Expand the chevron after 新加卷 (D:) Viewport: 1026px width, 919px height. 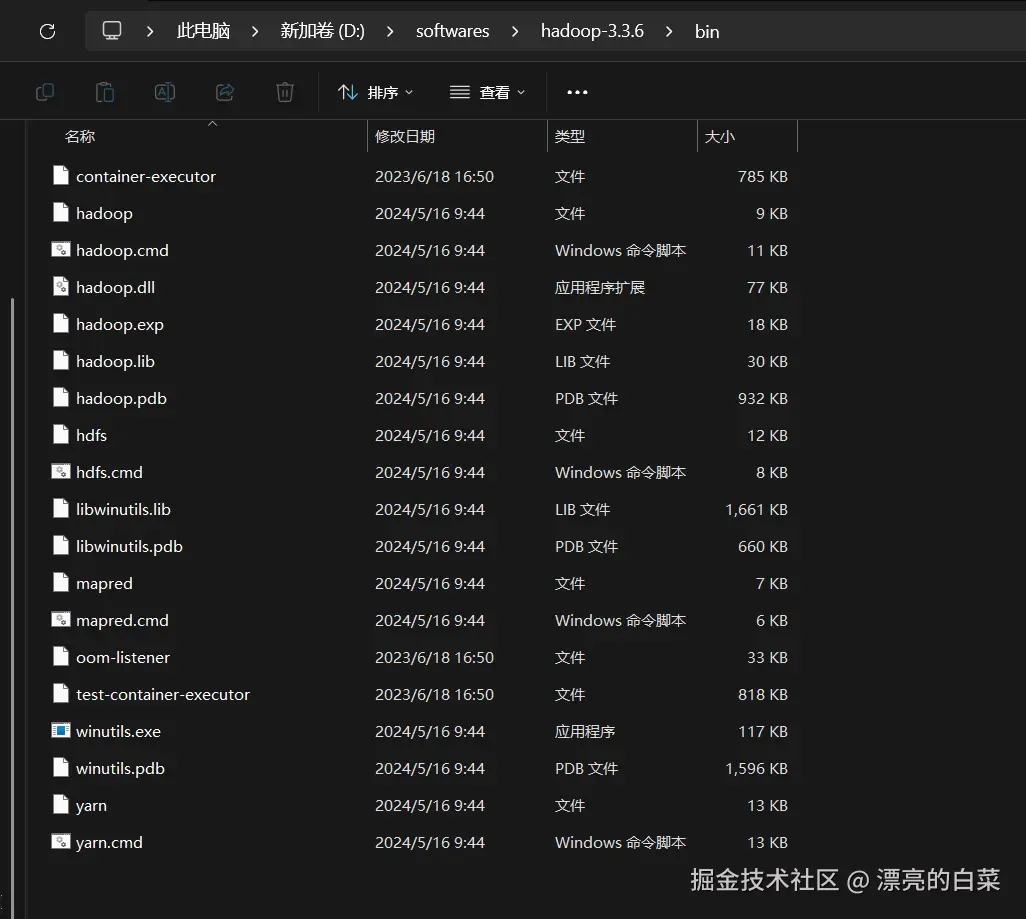[390, 31]
